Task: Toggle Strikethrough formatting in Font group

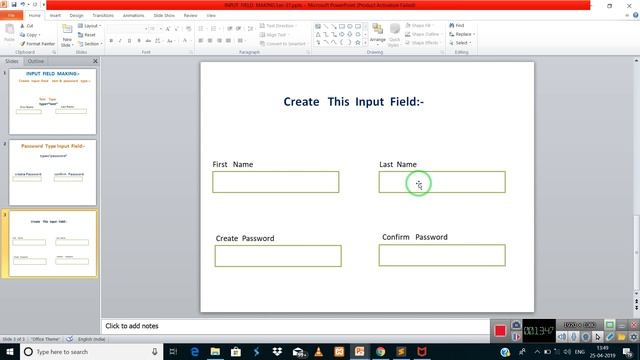Action: click(148, 41)
